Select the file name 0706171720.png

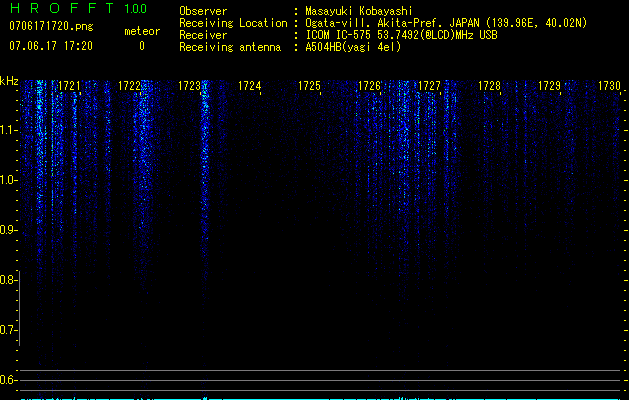(51, 26)
